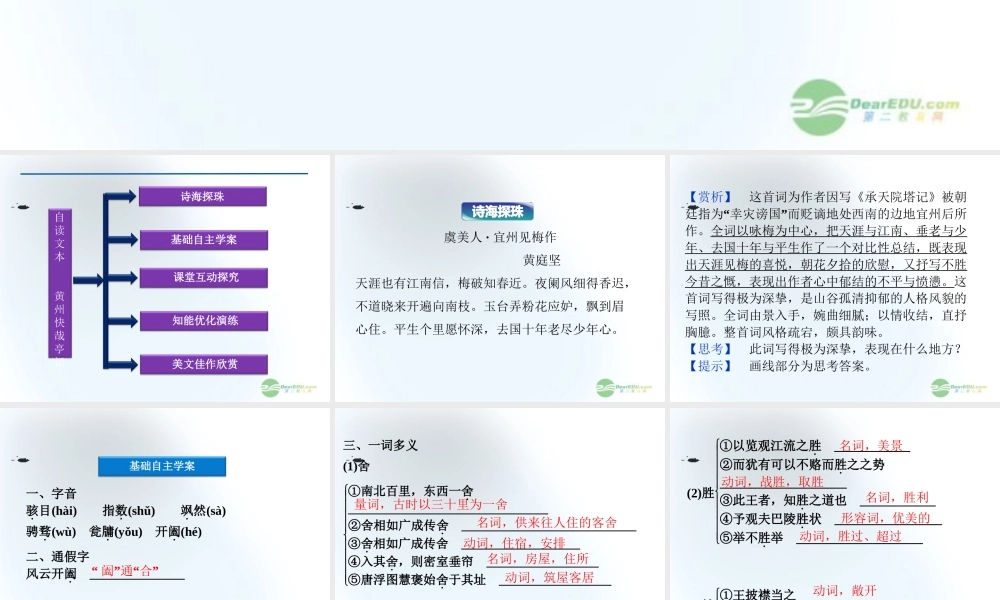
Task: Click the 美文佳作欣赏 purple box
Action: coord(203,364)
